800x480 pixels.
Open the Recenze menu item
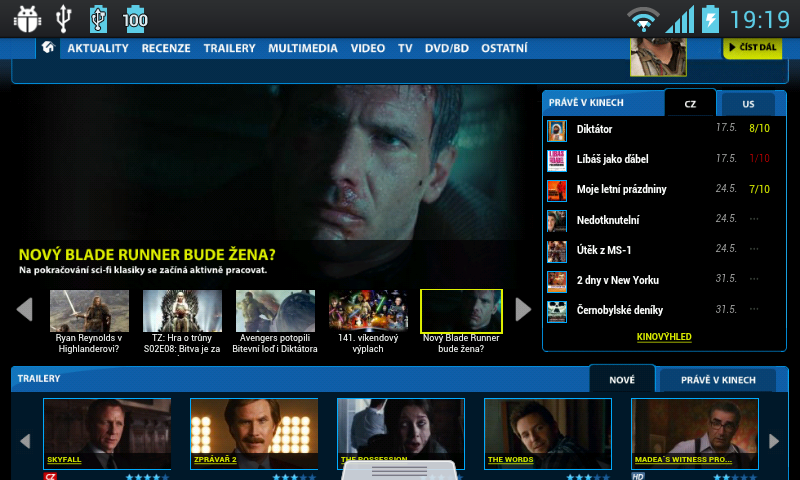[166, 48]
